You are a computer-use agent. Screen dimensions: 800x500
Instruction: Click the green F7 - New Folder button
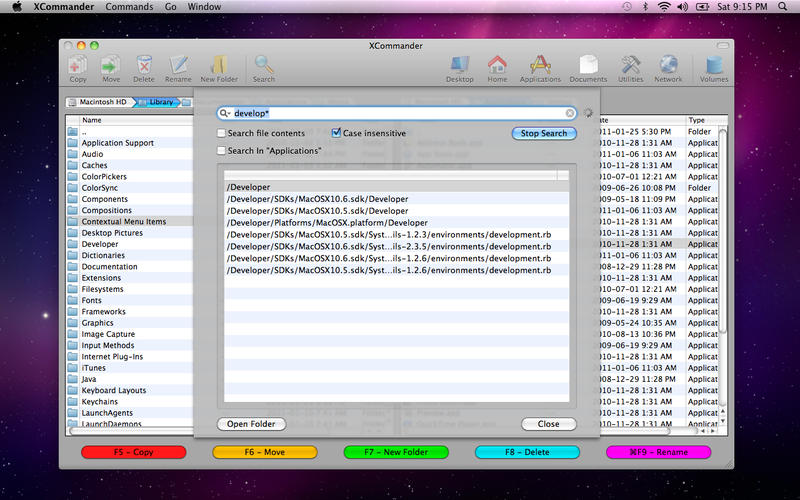click(x=396, y=452)
